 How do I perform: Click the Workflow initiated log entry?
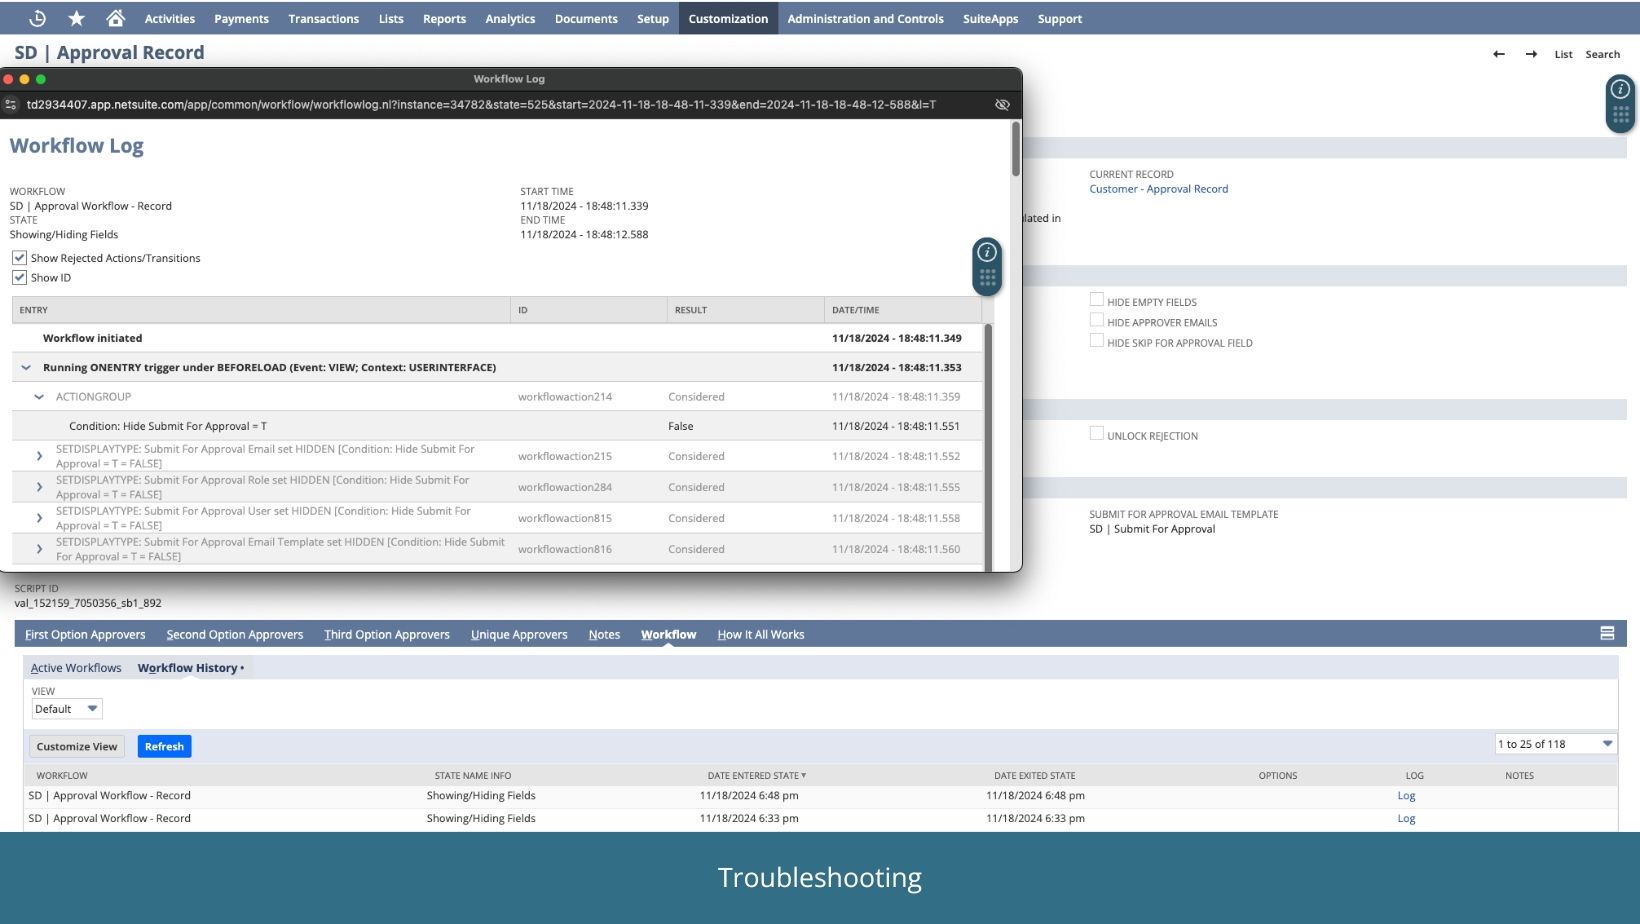(x=92, y=338)
